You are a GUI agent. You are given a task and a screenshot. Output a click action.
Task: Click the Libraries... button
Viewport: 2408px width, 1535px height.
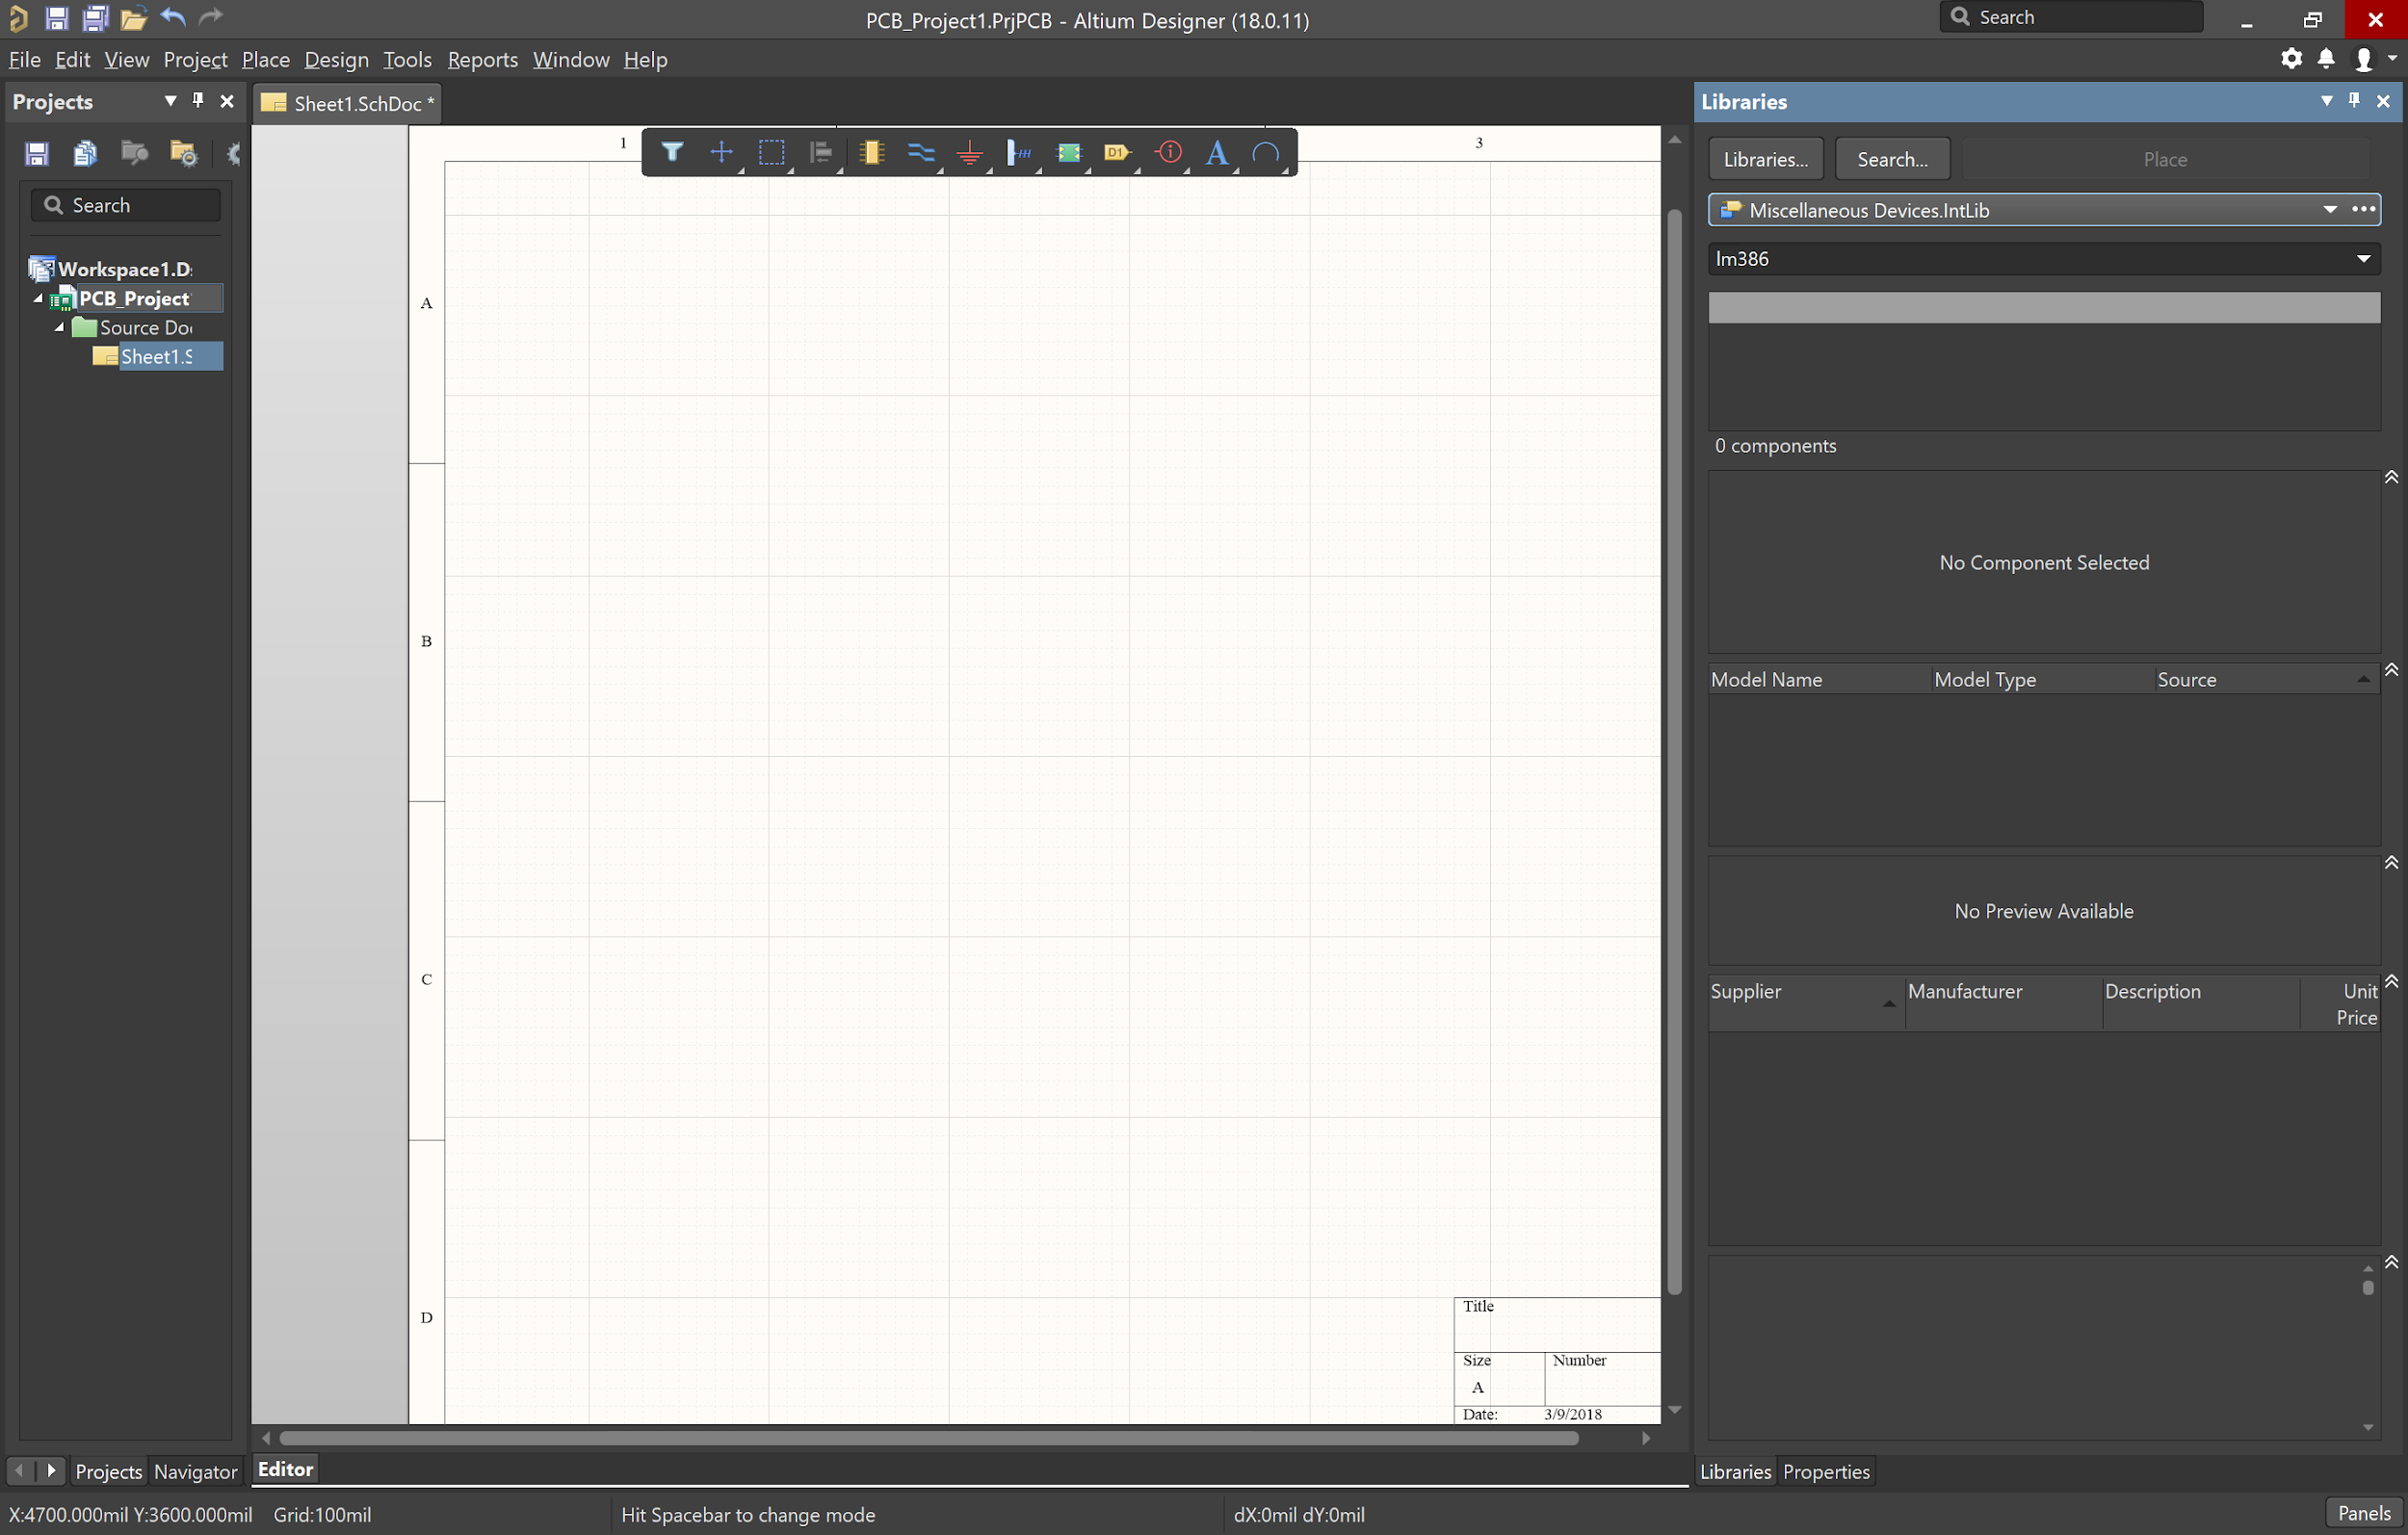click(1764, 158)
